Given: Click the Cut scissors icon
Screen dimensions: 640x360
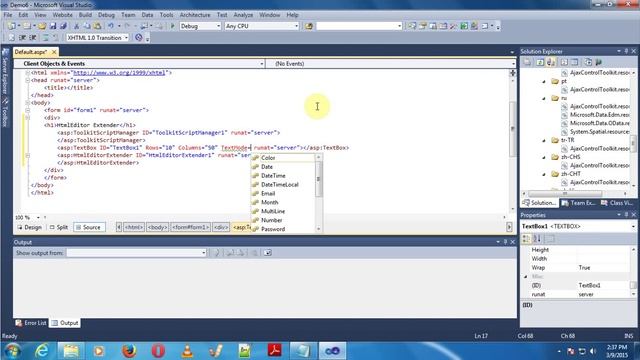Looking at the screenshot, I should (76, 26).
